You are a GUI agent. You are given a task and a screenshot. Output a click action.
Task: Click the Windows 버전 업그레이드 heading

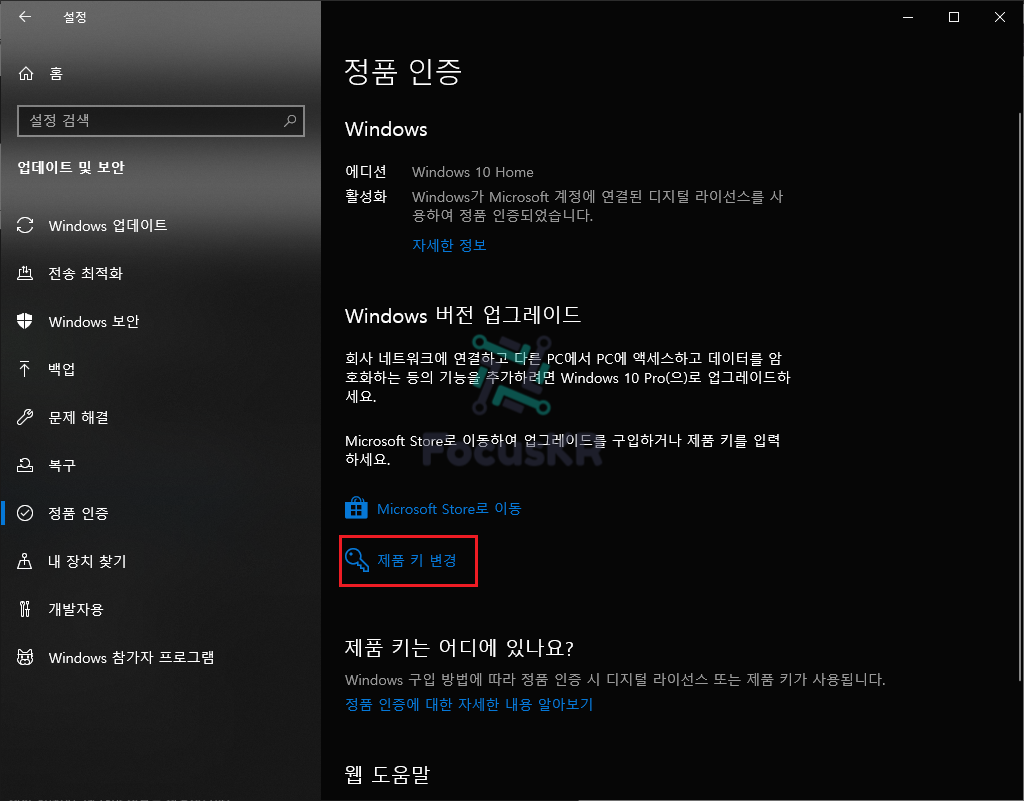pos(463,316)
